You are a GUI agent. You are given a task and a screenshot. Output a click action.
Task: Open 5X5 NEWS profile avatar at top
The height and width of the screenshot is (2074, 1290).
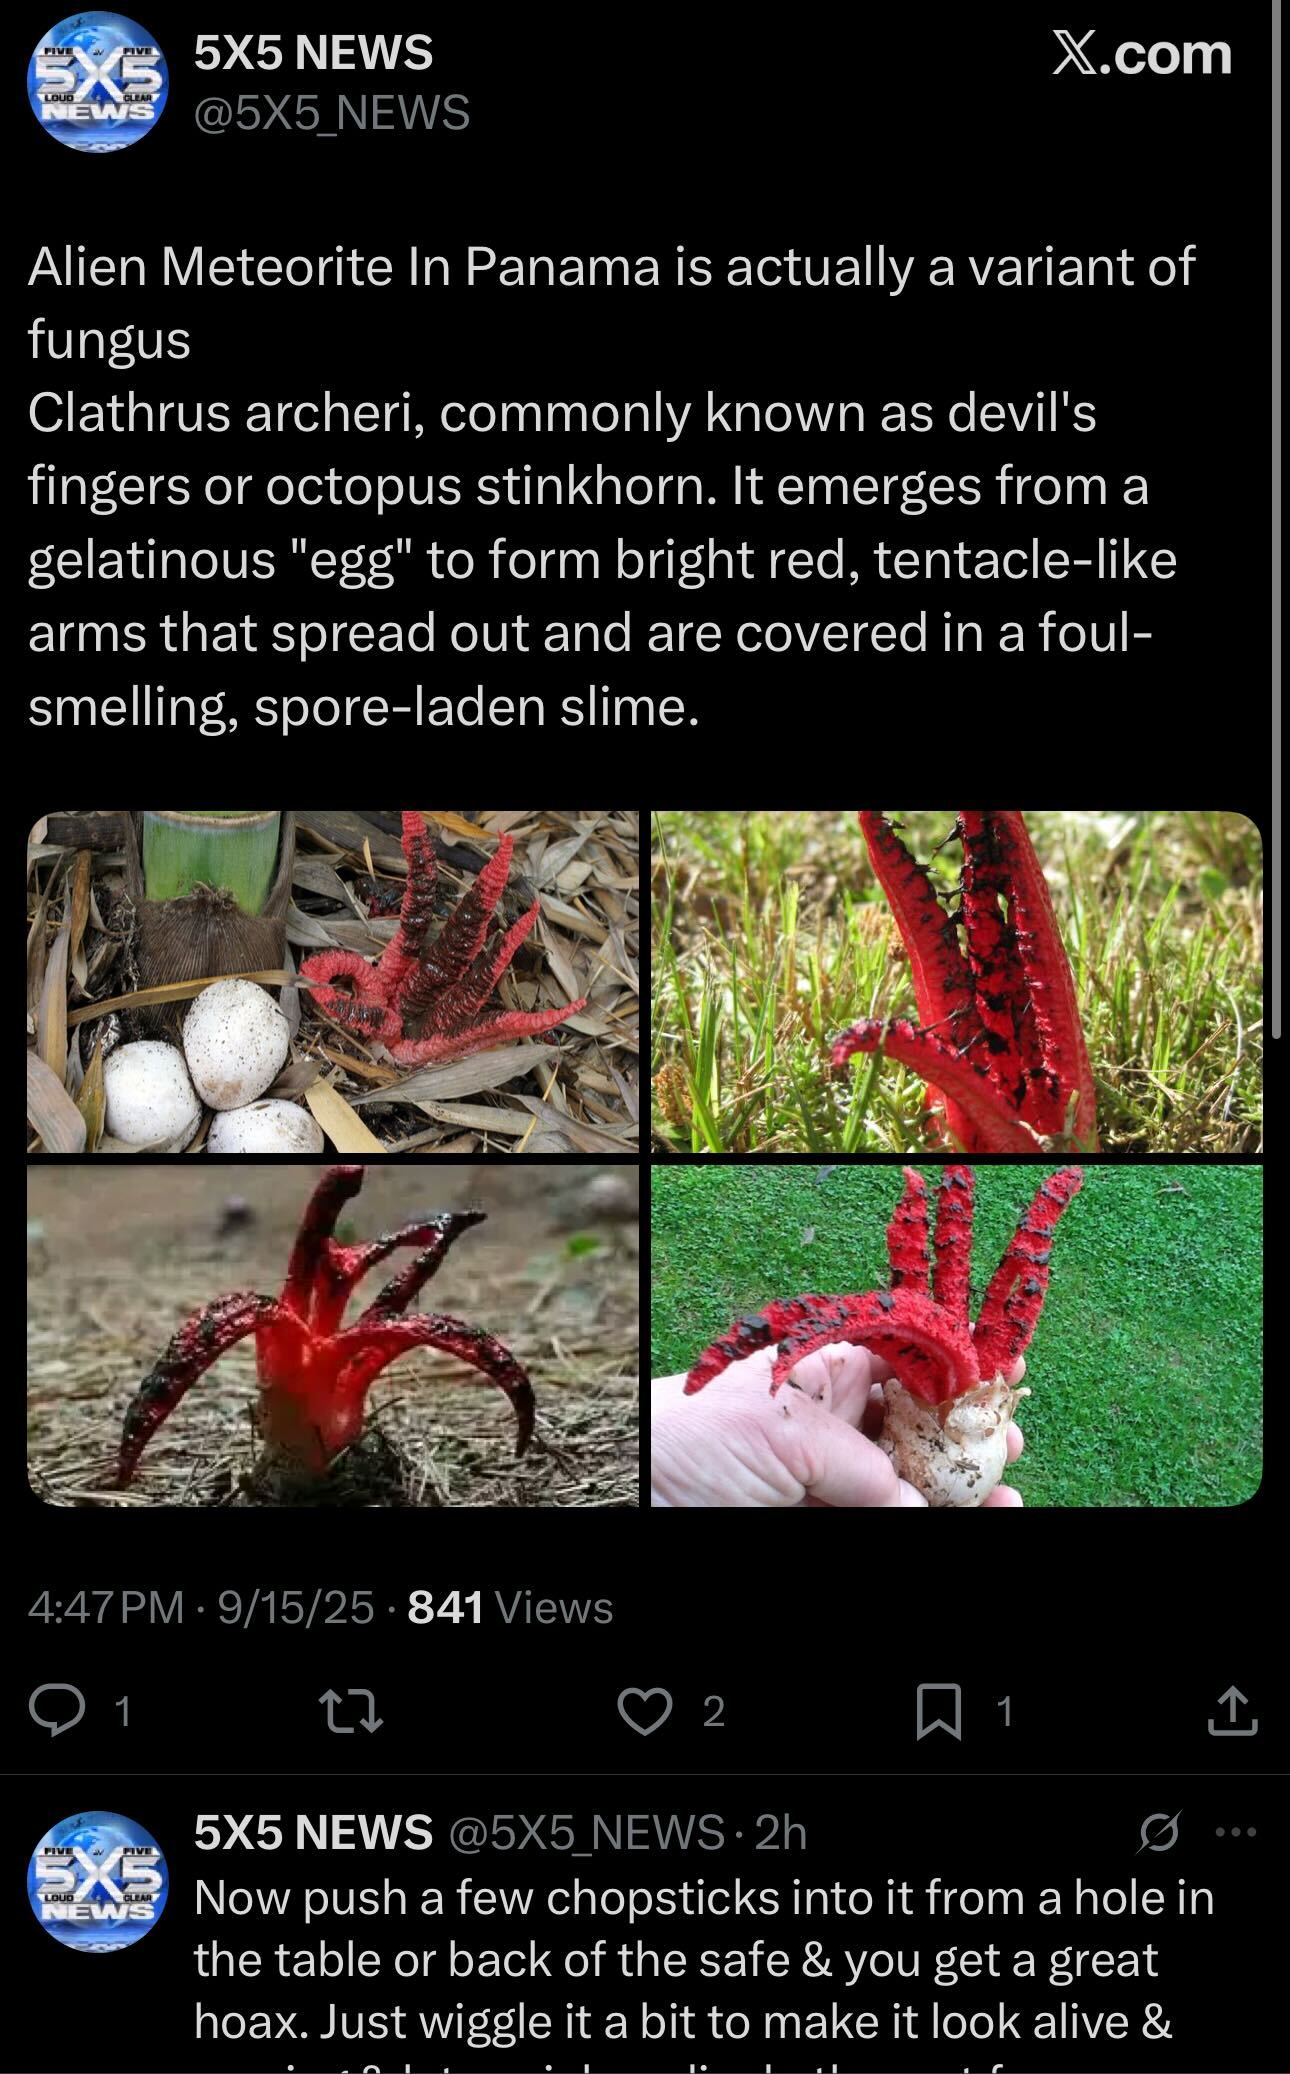click(95, 82)
